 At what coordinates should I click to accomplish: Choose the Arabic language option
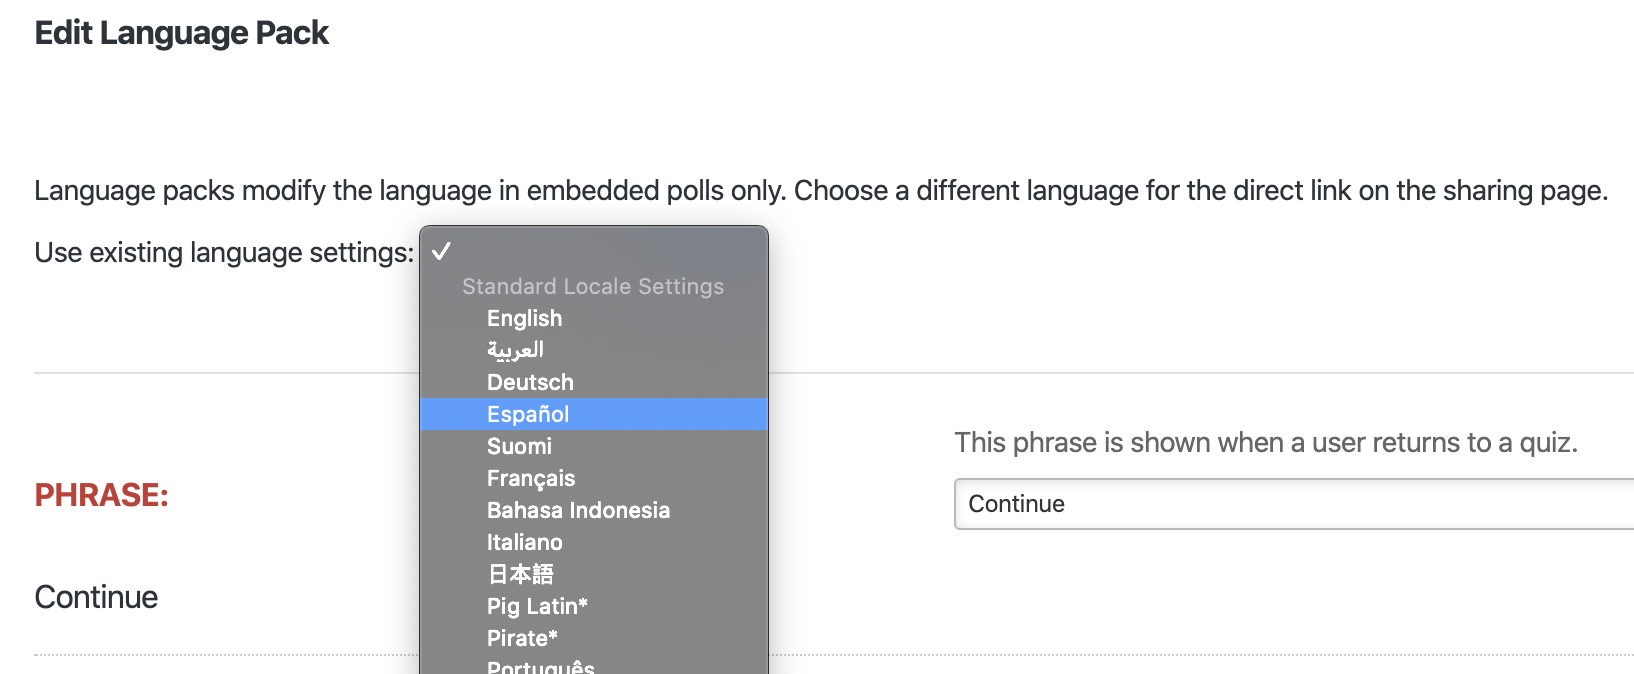point(515,350)
